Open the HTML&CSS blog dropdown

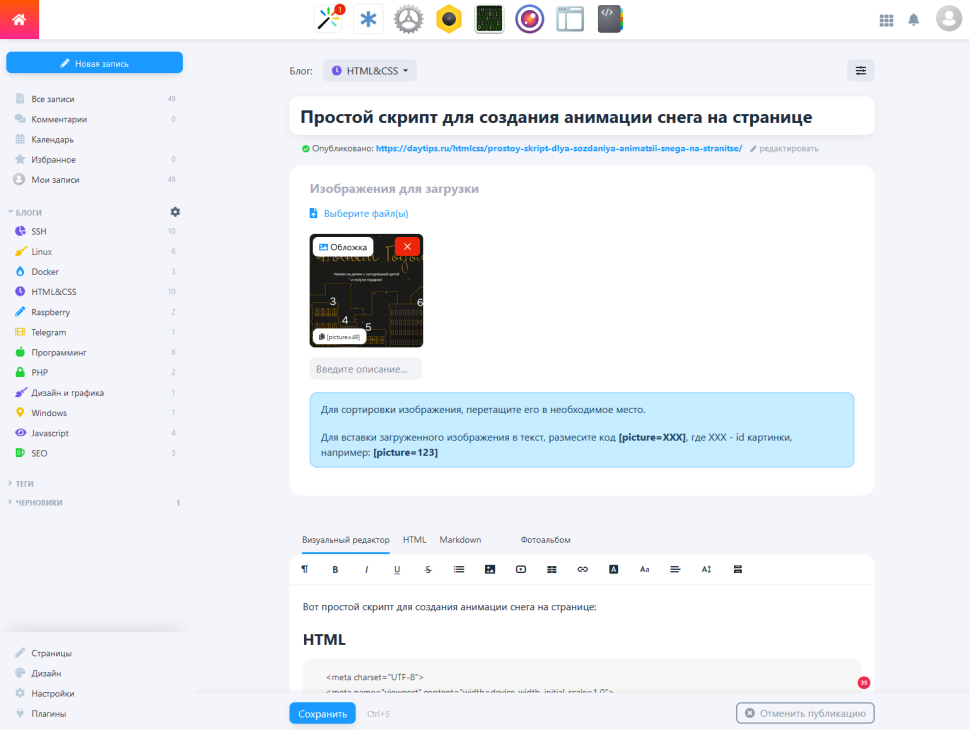point(370,71)
